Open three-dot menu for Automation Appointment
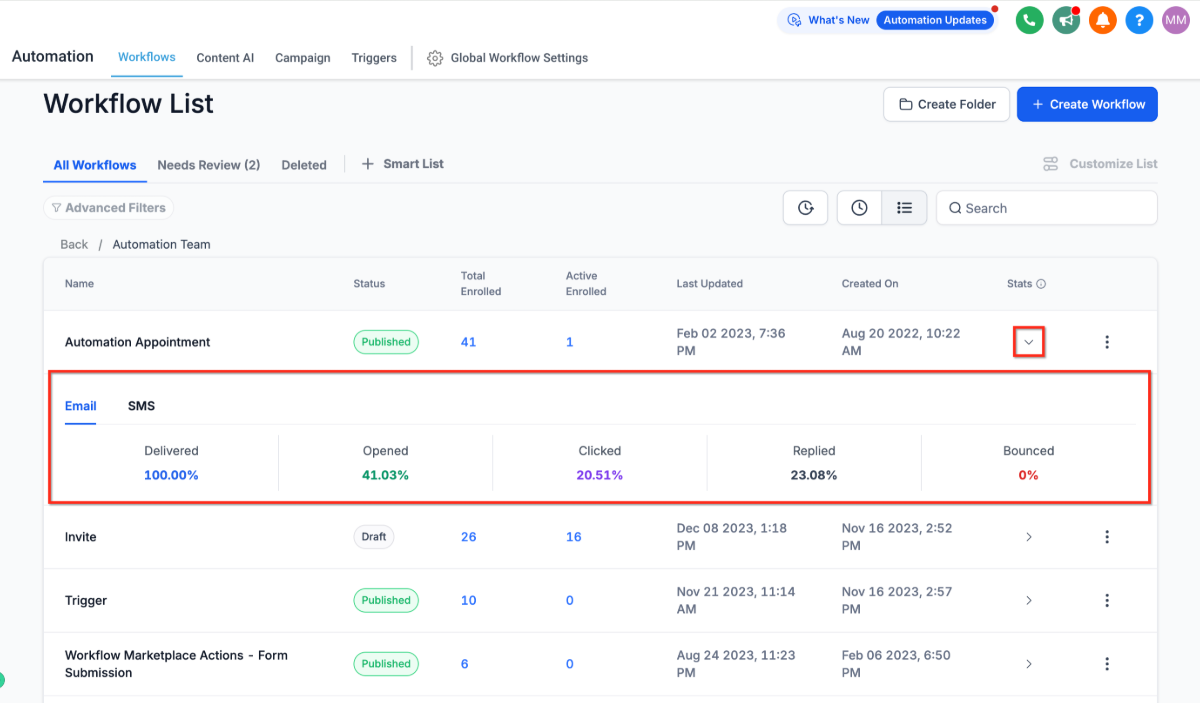 click(x=1106, y=342)
